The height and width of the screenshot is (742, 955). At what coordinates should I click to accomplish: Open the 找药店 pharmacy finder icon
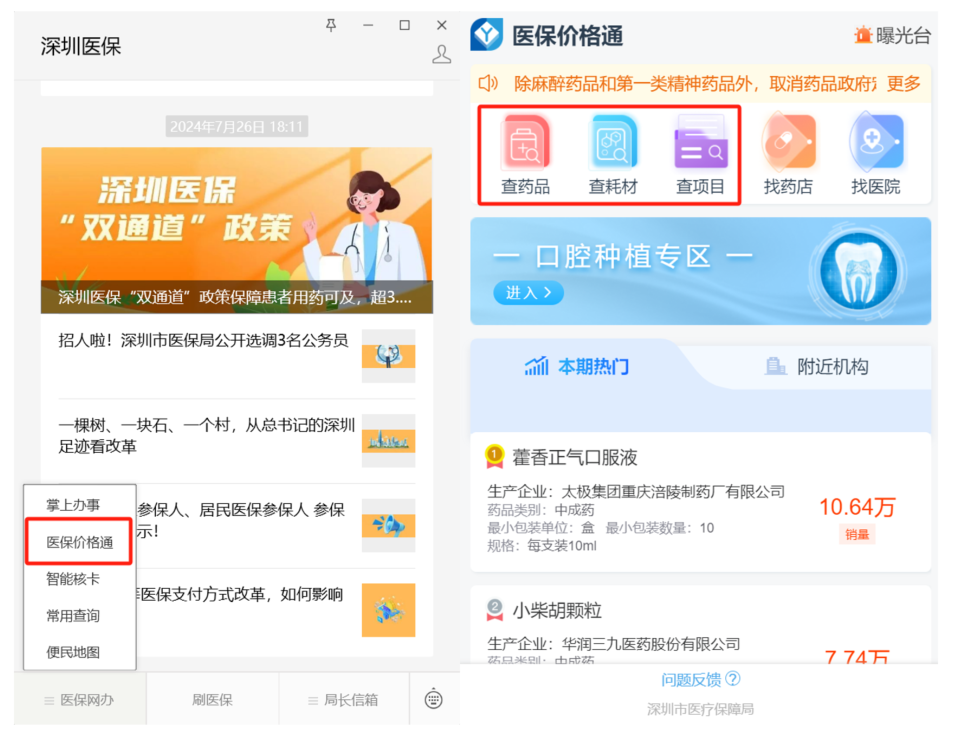coord(789,141)
